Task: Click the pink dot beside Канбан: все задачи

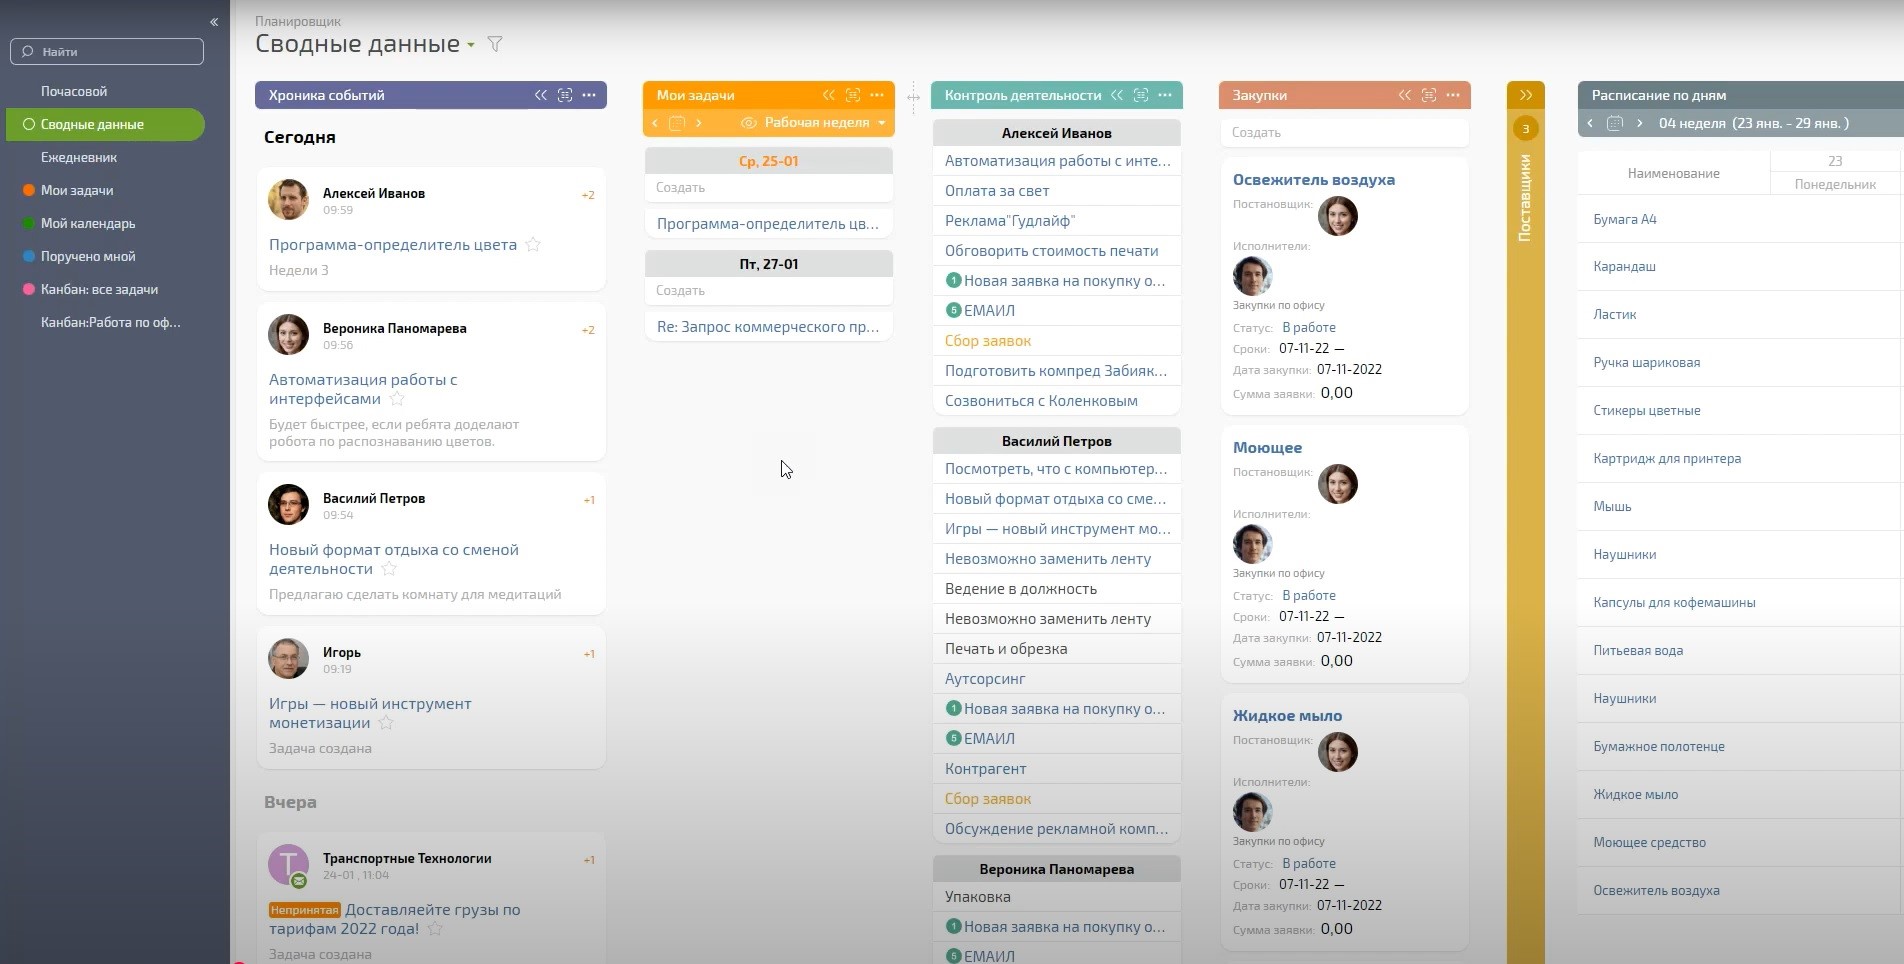Action: coord(29,289)
